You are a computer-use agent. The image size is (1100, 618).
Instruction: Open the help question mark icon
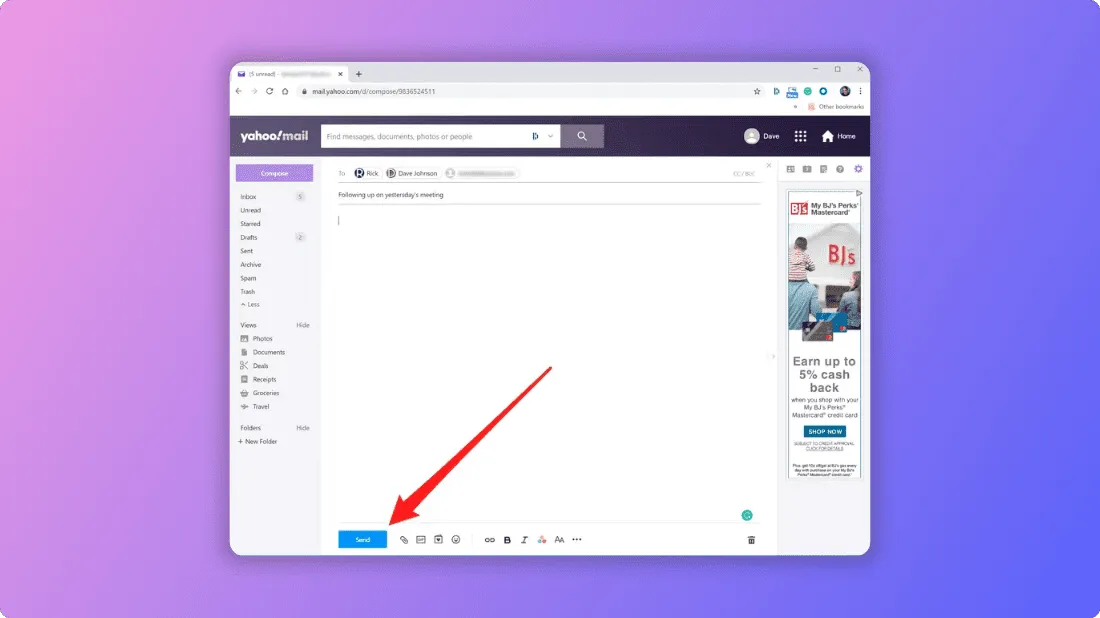click(x=840, y=169)
